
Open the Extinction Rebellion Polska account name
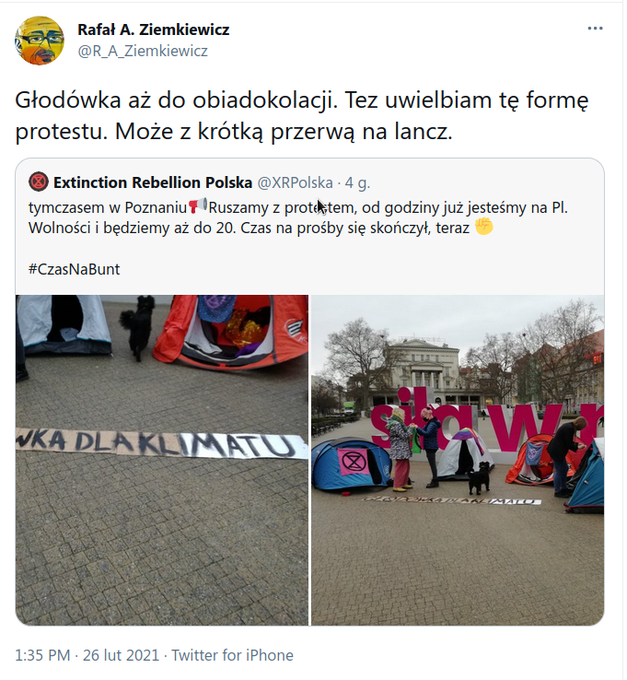[153, 183]
